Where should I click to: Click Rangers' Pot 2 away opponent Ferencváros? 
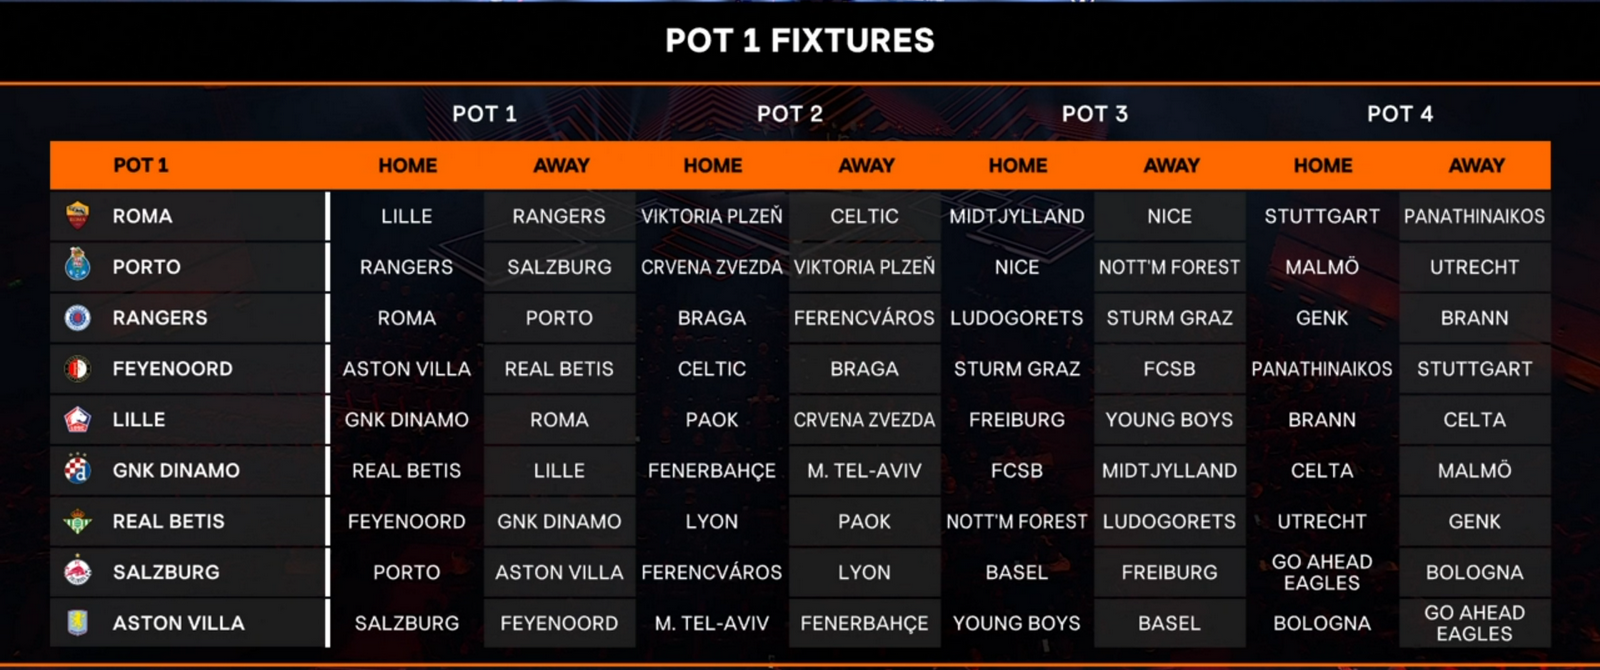[x=864, y=318]
